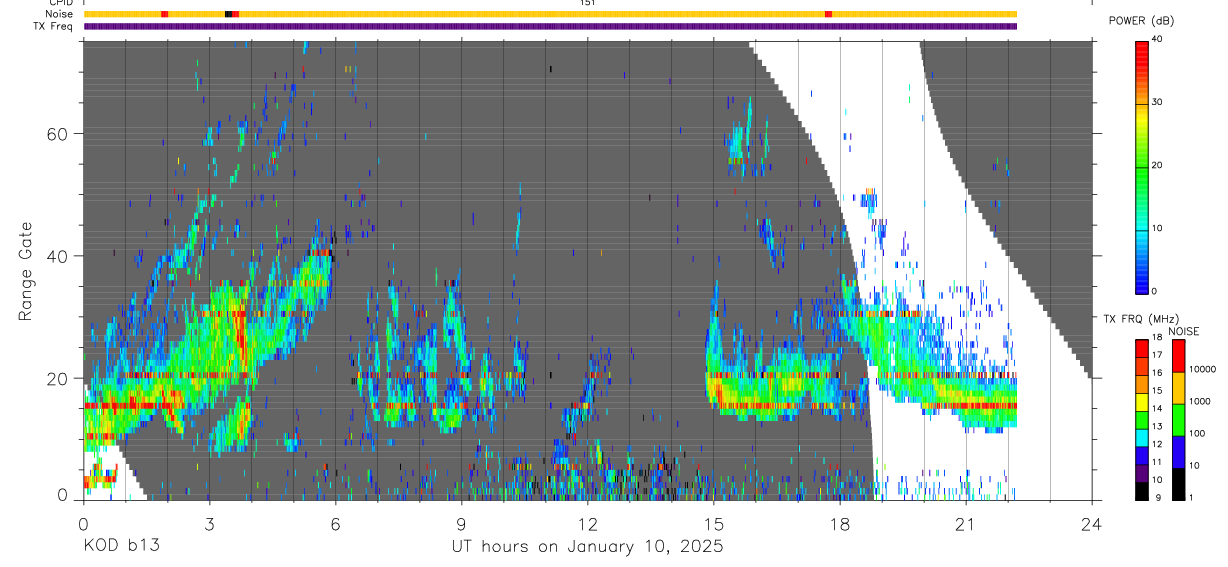
Task: Click the '17' value on TX FRQ scale
Action: point(1157,355)
